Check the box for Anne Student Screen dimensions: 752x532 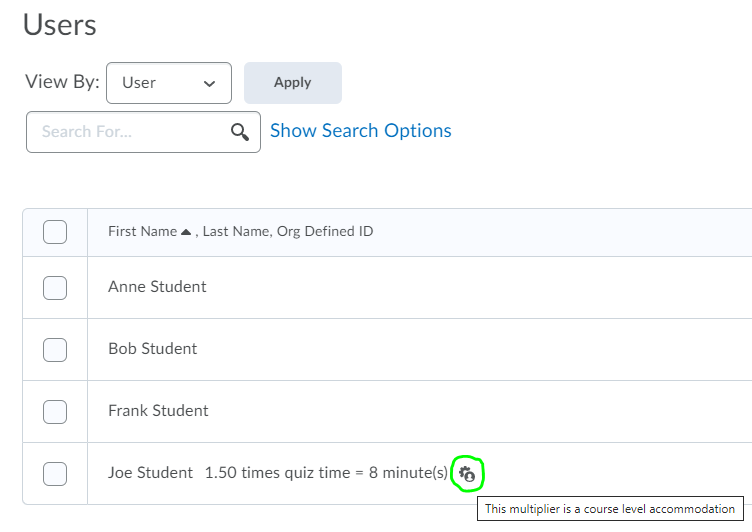coord(55,288)
